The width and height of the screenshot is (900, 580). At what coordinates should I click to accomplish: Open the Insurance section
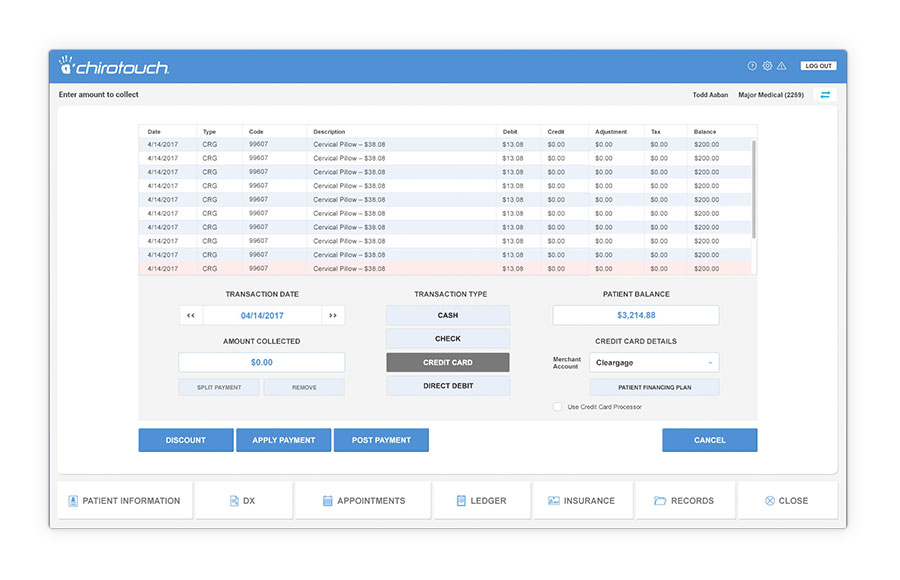click(581, 500)
